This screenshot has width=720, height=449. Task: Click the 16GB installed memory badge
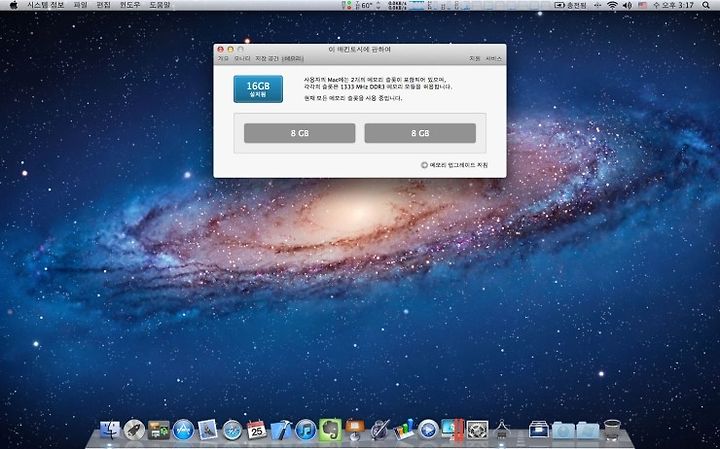coord(258,89)
